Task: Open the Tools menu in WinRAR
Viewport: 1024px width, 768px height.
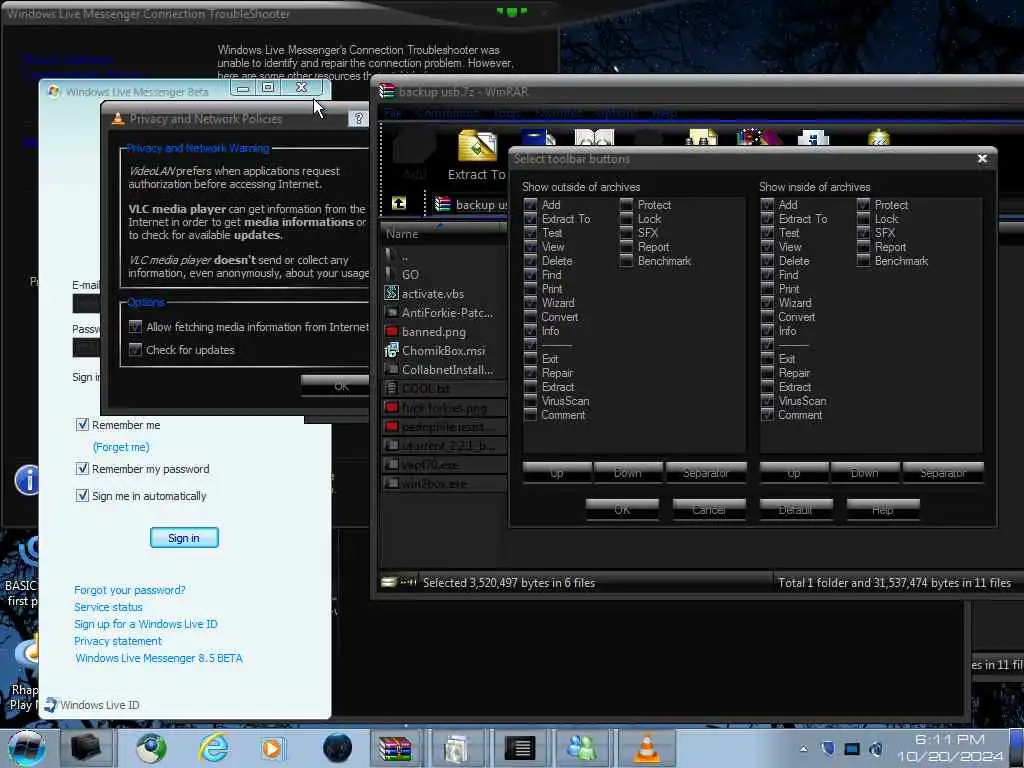Action: [507, 113]
